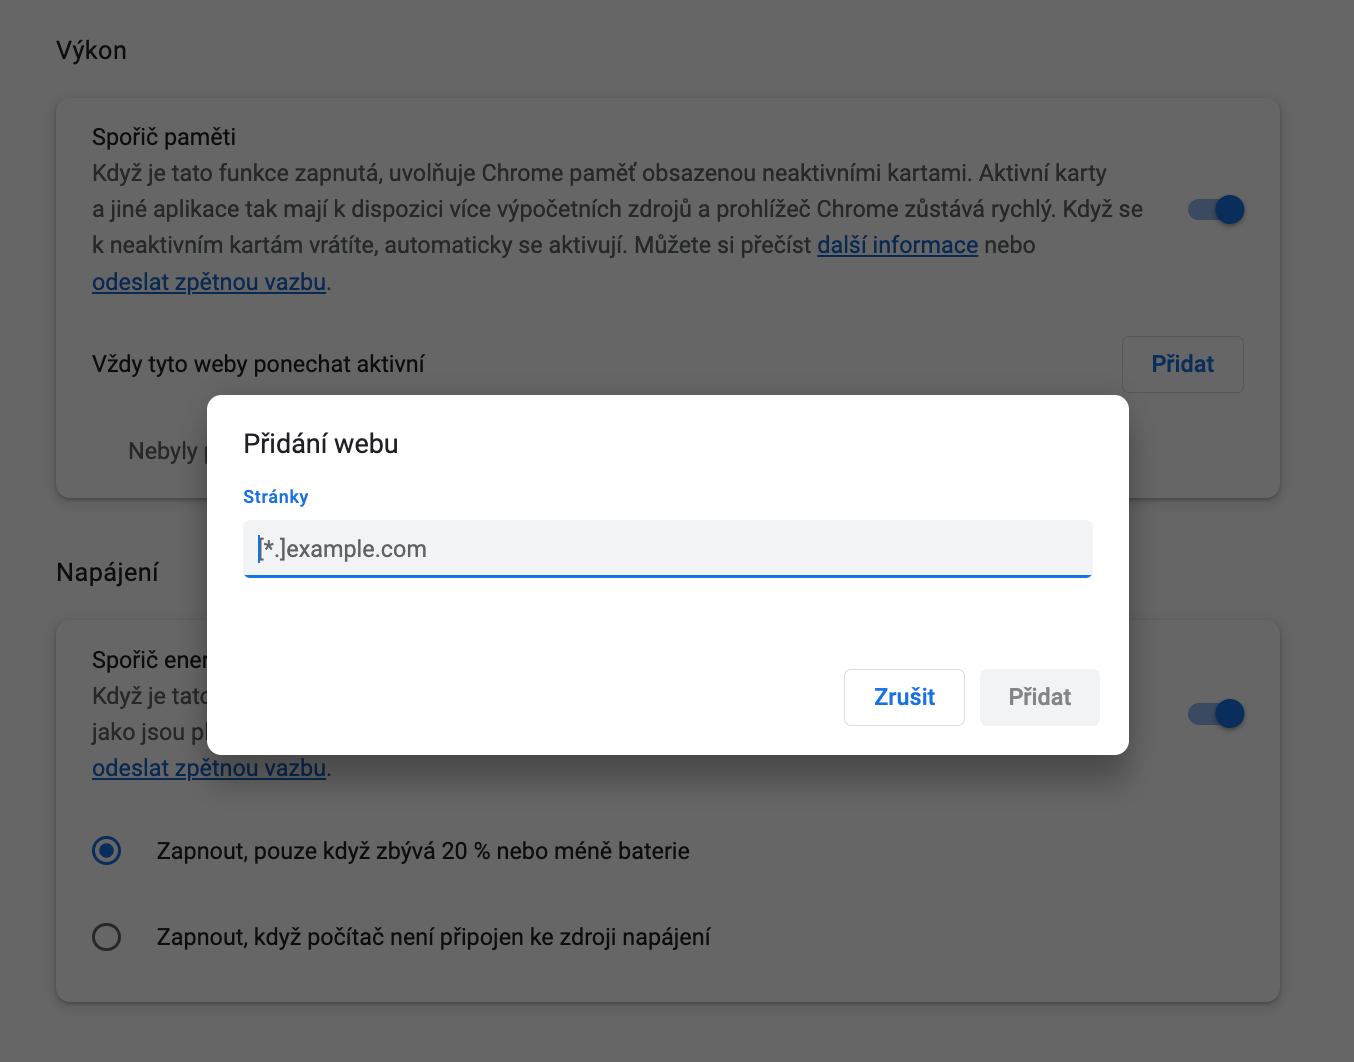Toggle the Spořič paměti switch

tap(1216, 210)
